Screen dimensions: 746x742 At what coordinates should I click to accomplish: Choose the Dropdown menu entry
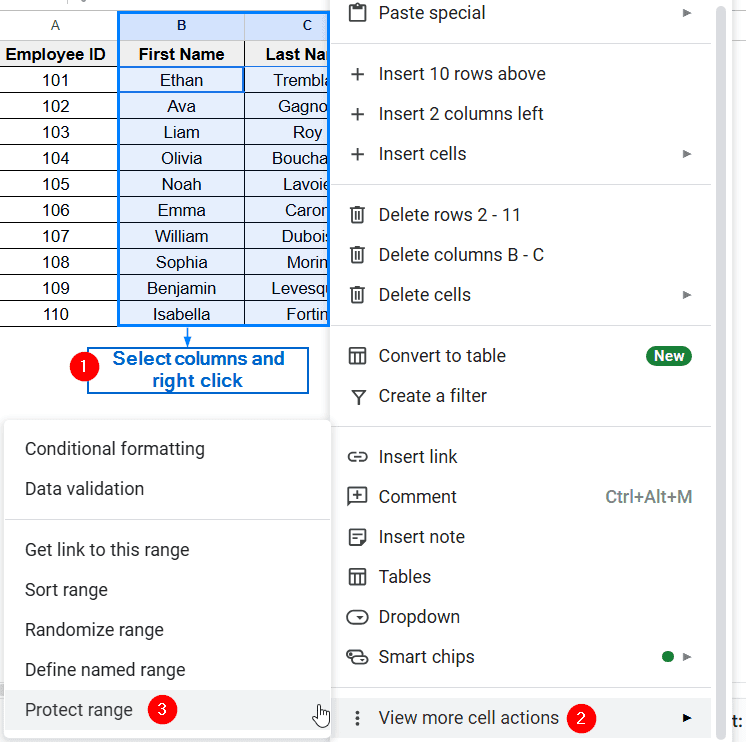tap(520, 617)
